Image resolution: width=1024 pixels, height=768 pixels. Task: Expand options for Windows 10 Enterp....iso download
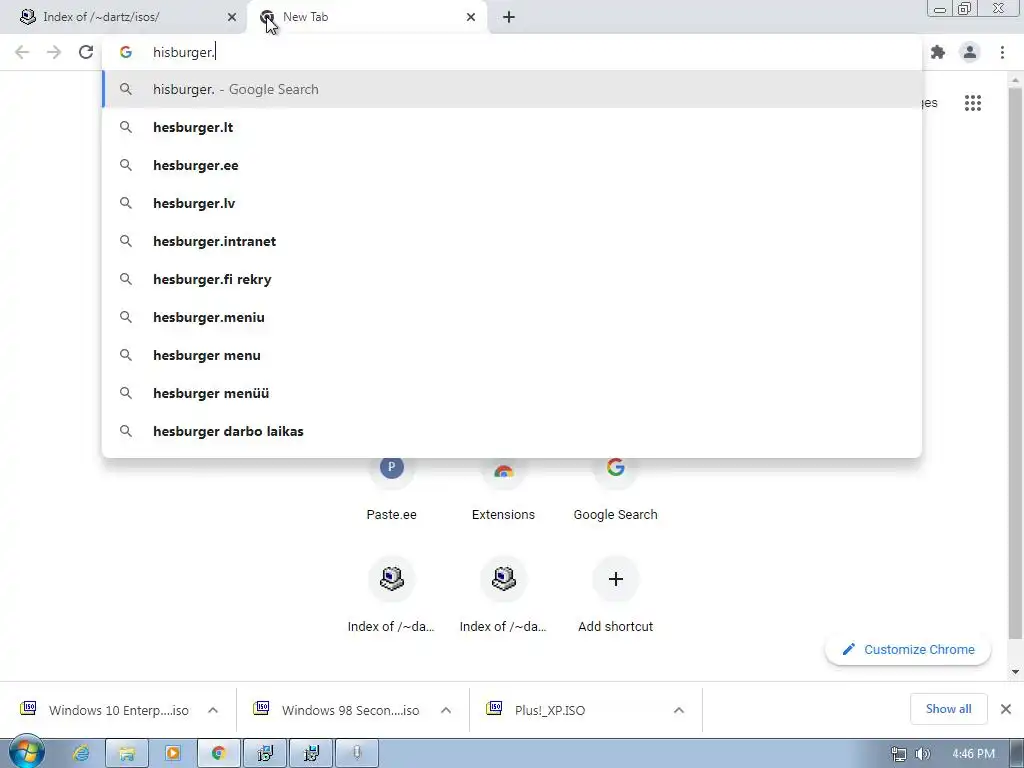tap(213, 710)
